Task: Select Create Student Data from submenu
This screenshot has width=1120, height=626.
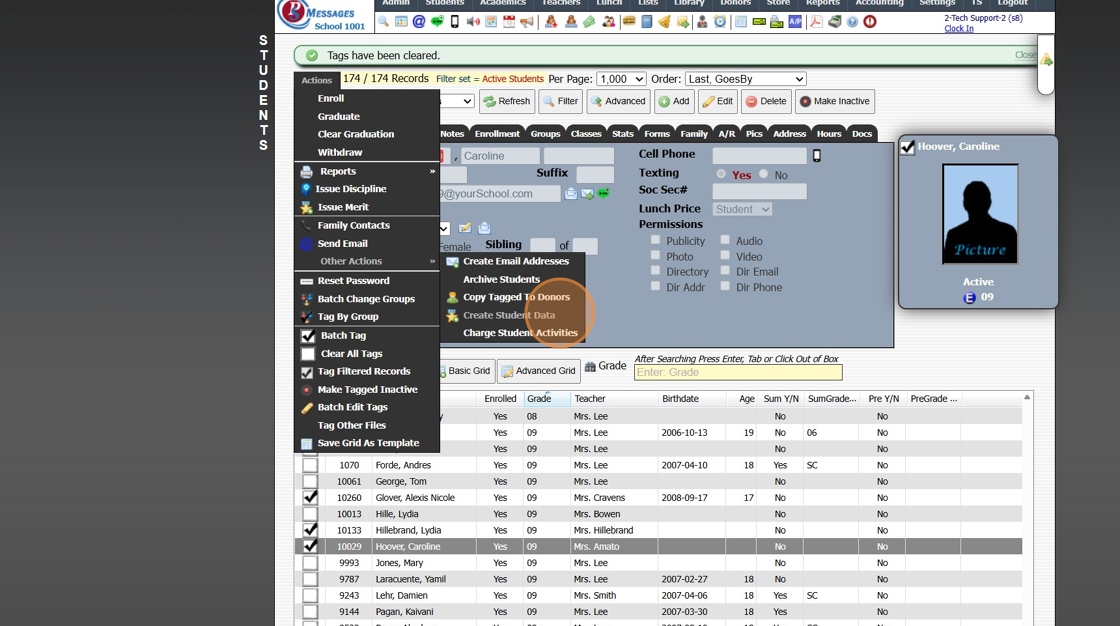Action: click(508, 315)
